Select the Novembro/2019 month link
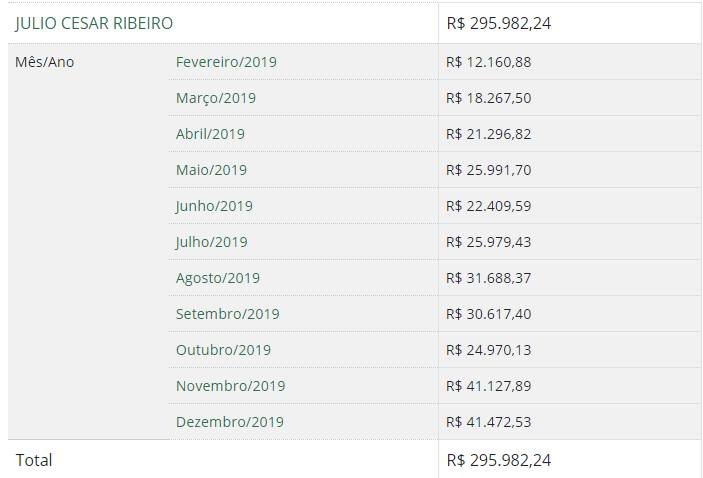This screenshot has width=703, height=478. (x=230, y=386)
